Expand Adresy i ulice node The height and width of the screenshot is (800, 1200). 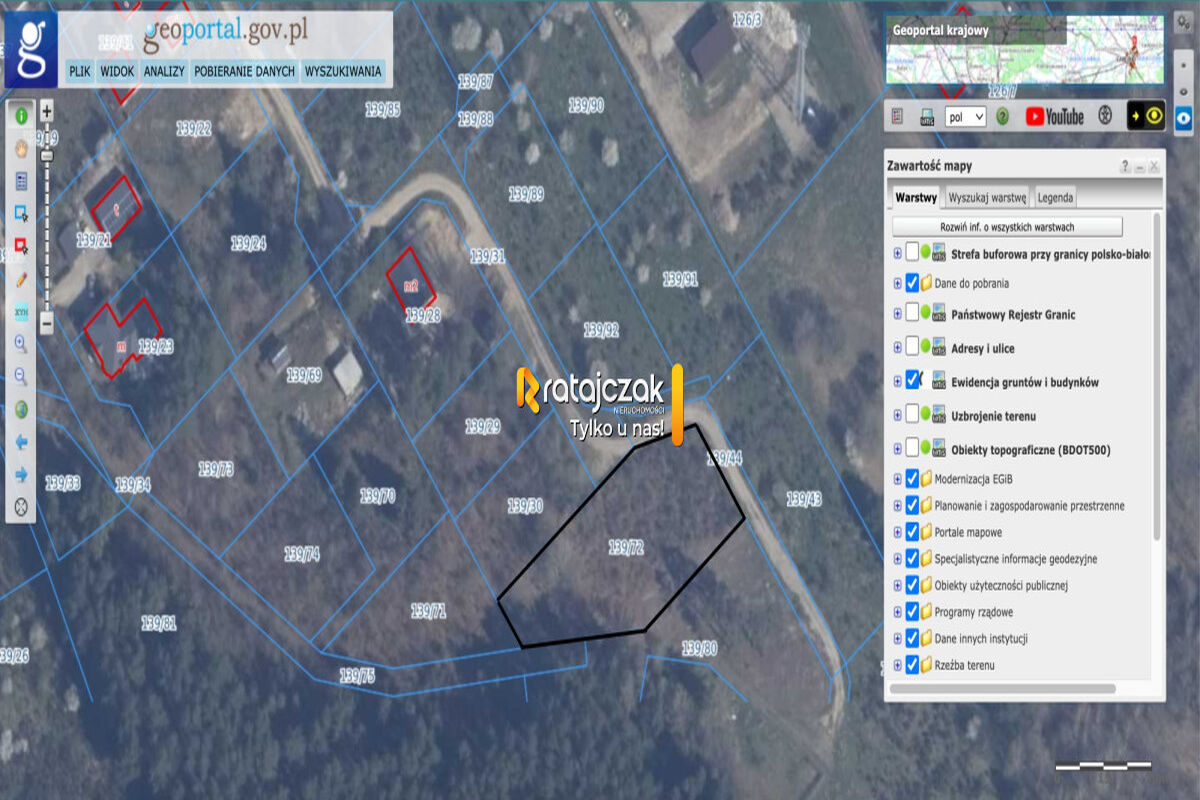(897, 348)
